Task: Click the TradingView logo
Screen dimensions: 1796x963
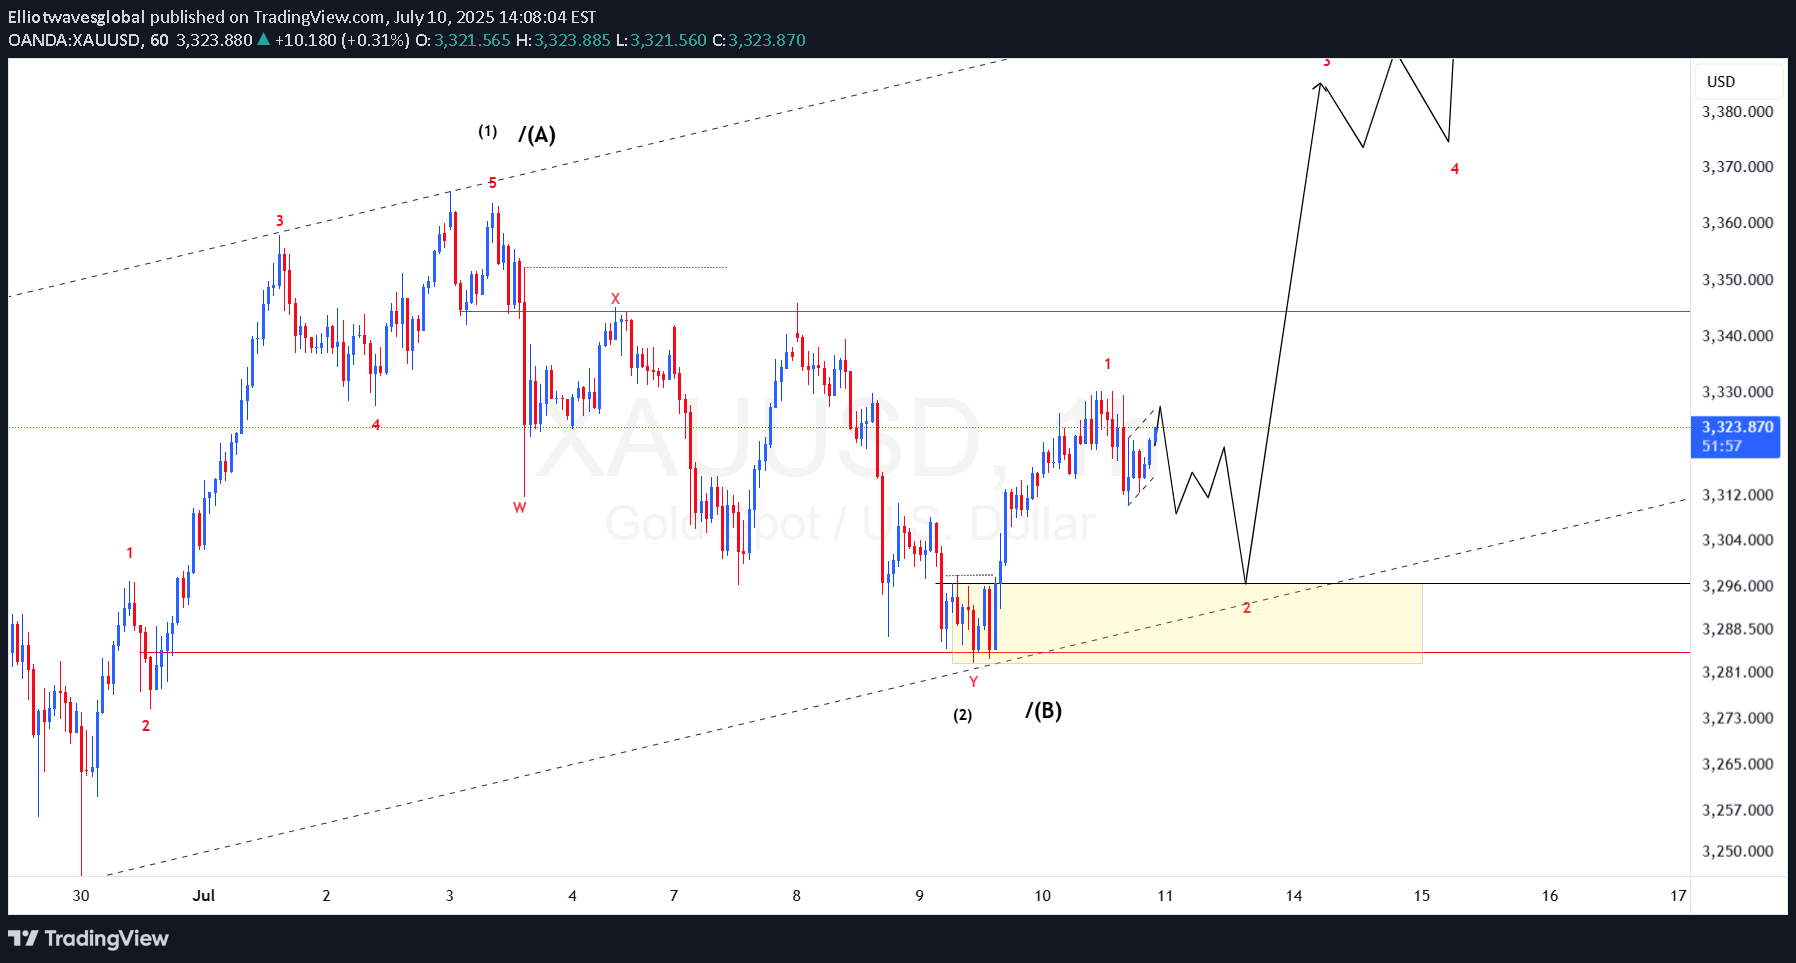Action: click(89, 938)
